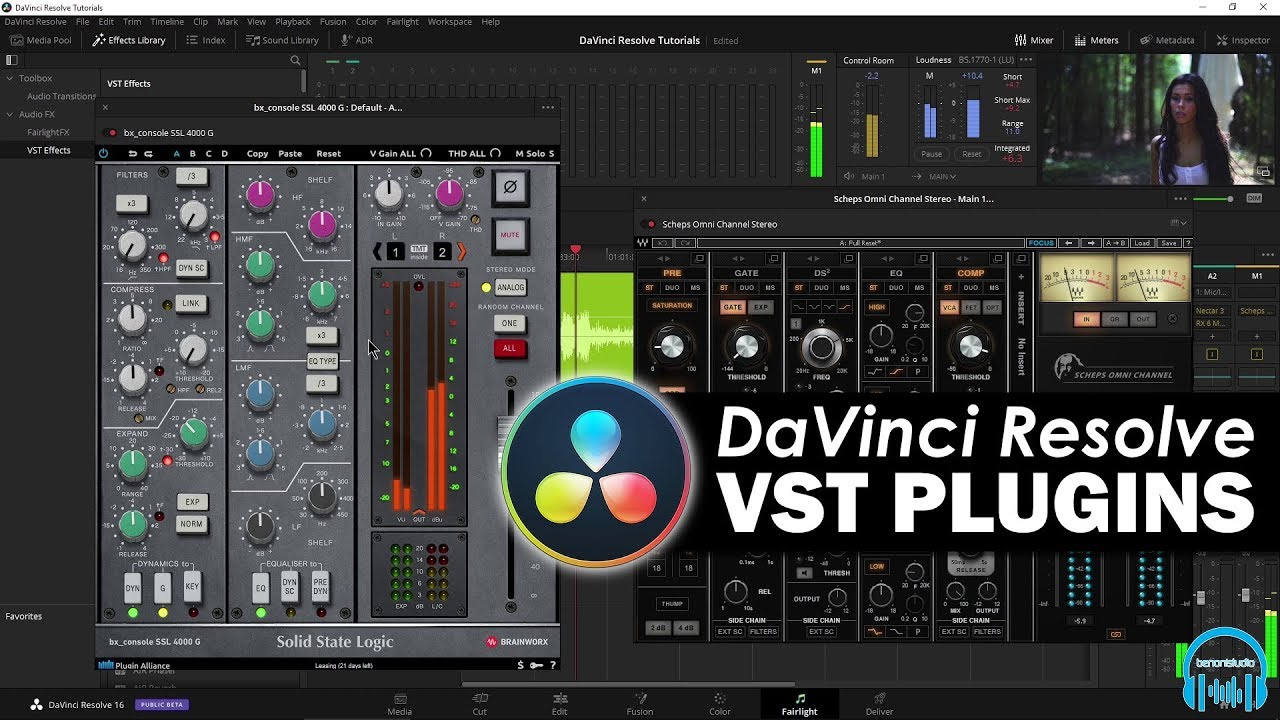Screen dimensions: 1280x720
Task: Open the Playback menu
Action: pyautogui.click(x=293, y=21)
